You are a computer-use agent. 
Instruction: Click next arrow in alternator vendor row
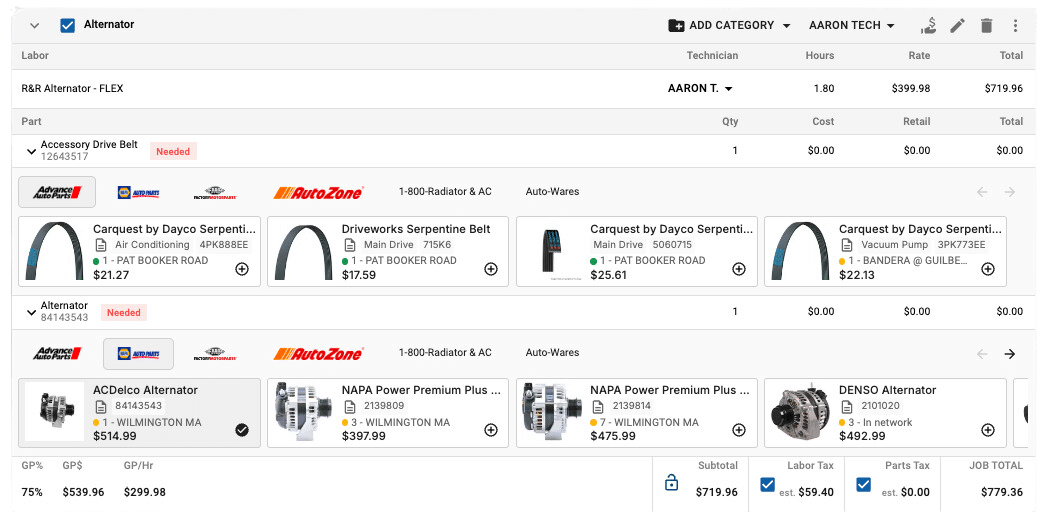coord(1009,354)
